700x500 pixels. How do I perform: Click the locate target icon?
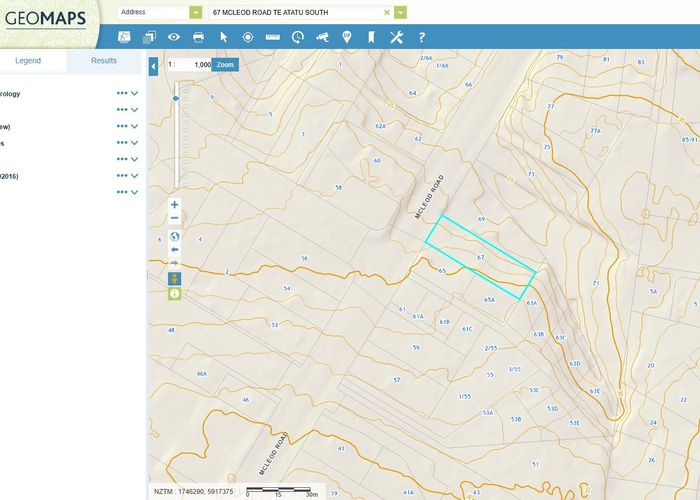pos(248,37)
